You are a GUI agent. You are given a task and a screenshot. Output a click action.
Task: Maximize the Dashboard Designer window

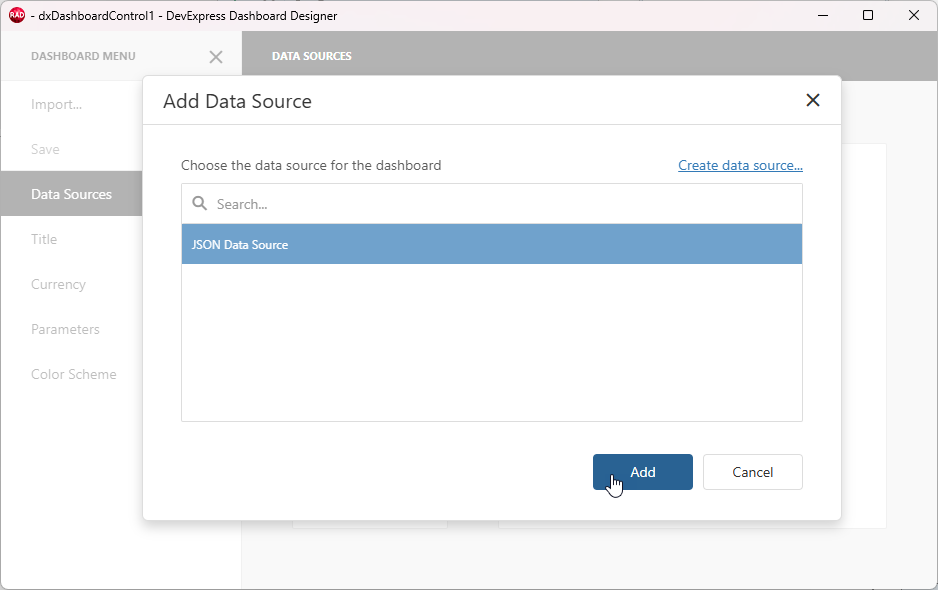pos(868,15)
